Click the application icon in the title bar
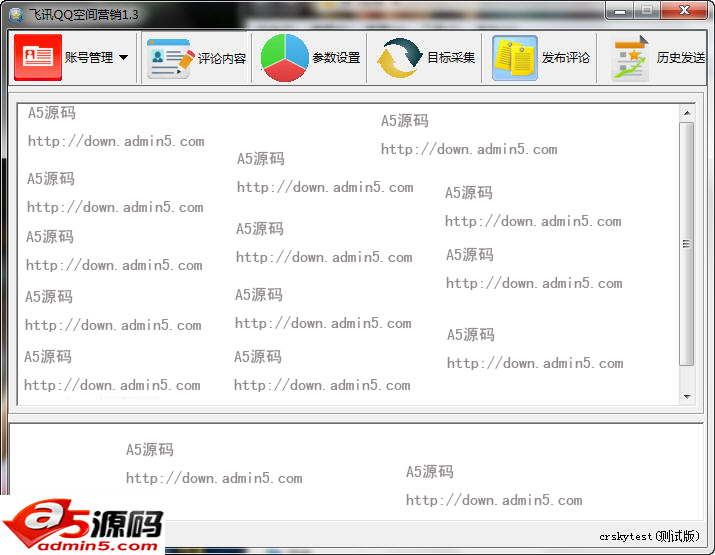Screen dimensions: 715x555 pos(16,15)
